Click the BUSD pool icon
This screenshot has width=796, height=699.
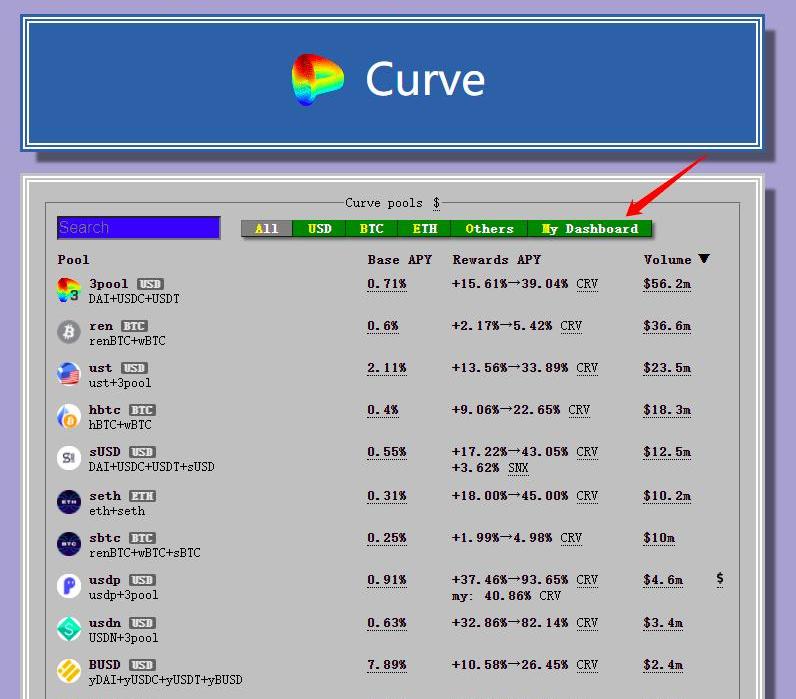(x=68, y=670)
